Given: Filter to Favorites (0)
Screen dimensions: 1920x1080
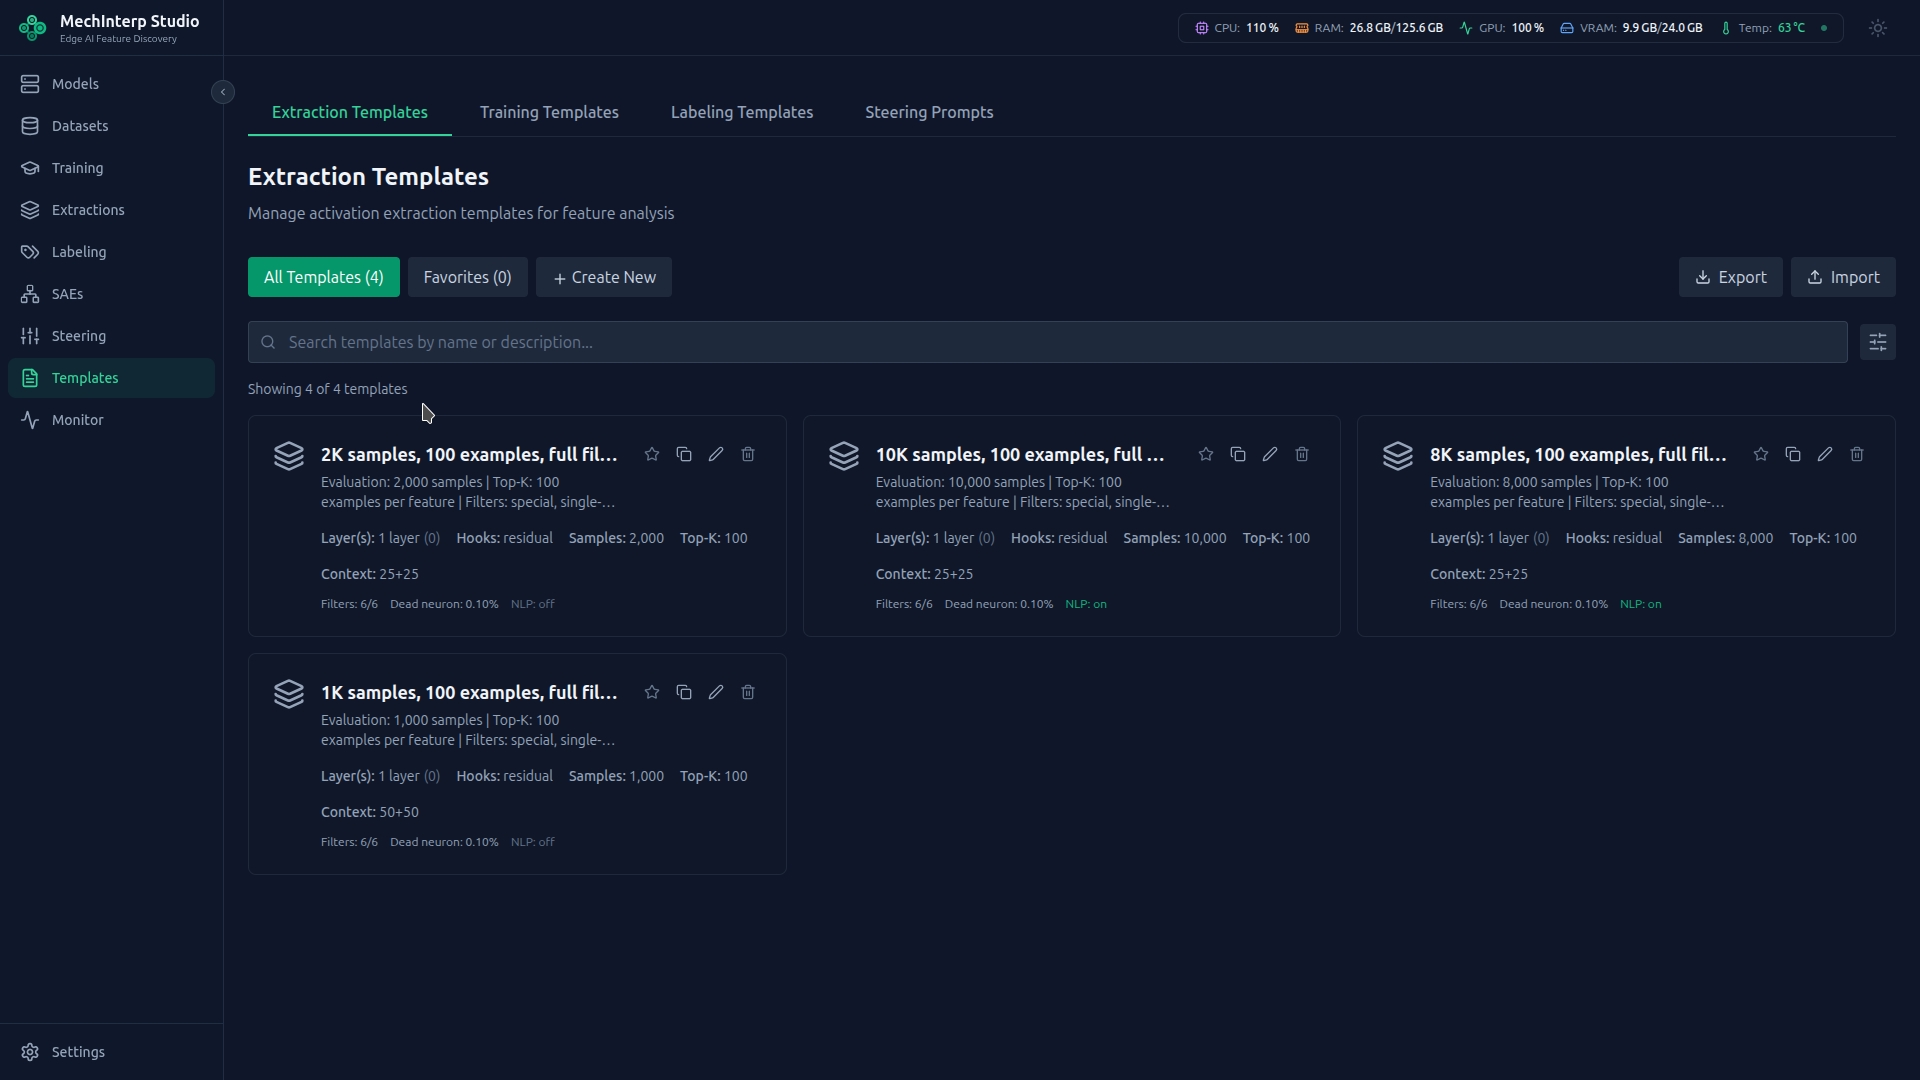Looking at the screenshot, I should (468, 277).
